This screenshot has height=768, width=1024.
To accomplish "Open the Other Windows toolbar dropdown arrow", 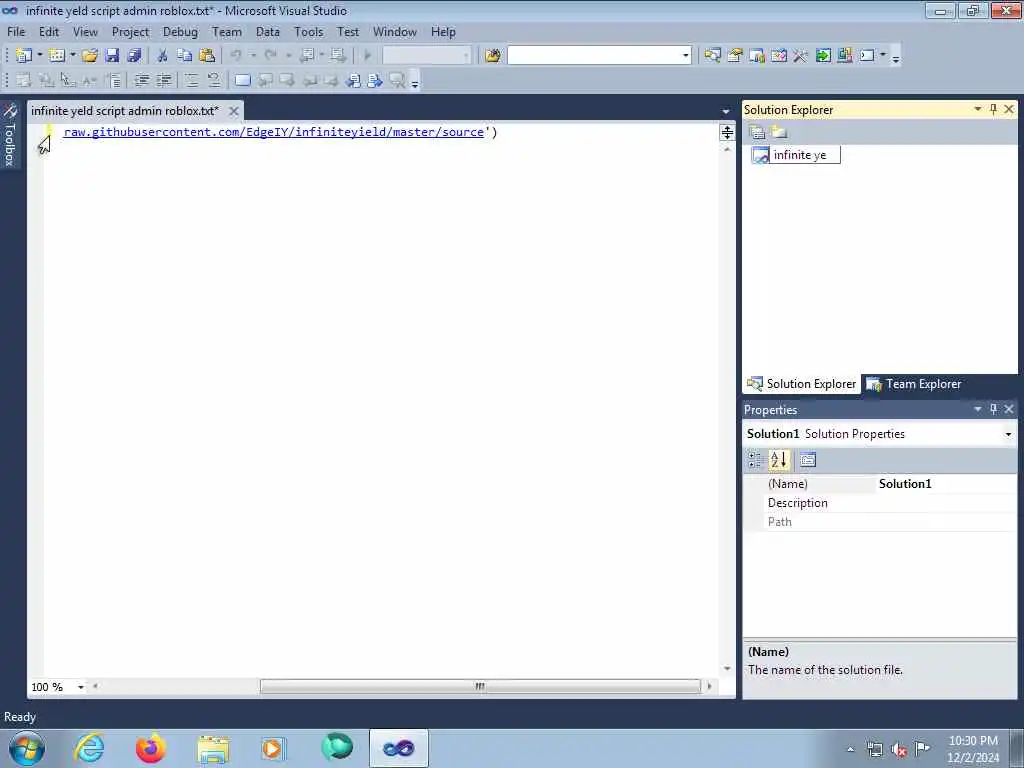I will point(882,56).
